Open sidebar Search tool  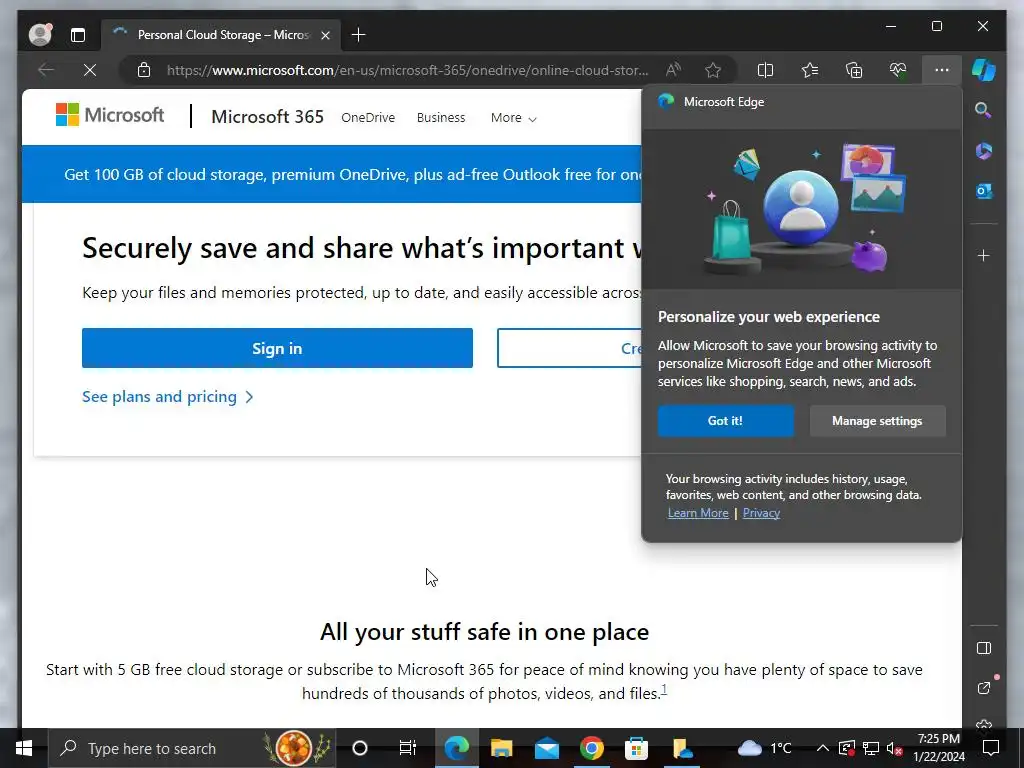pos(984,110)
